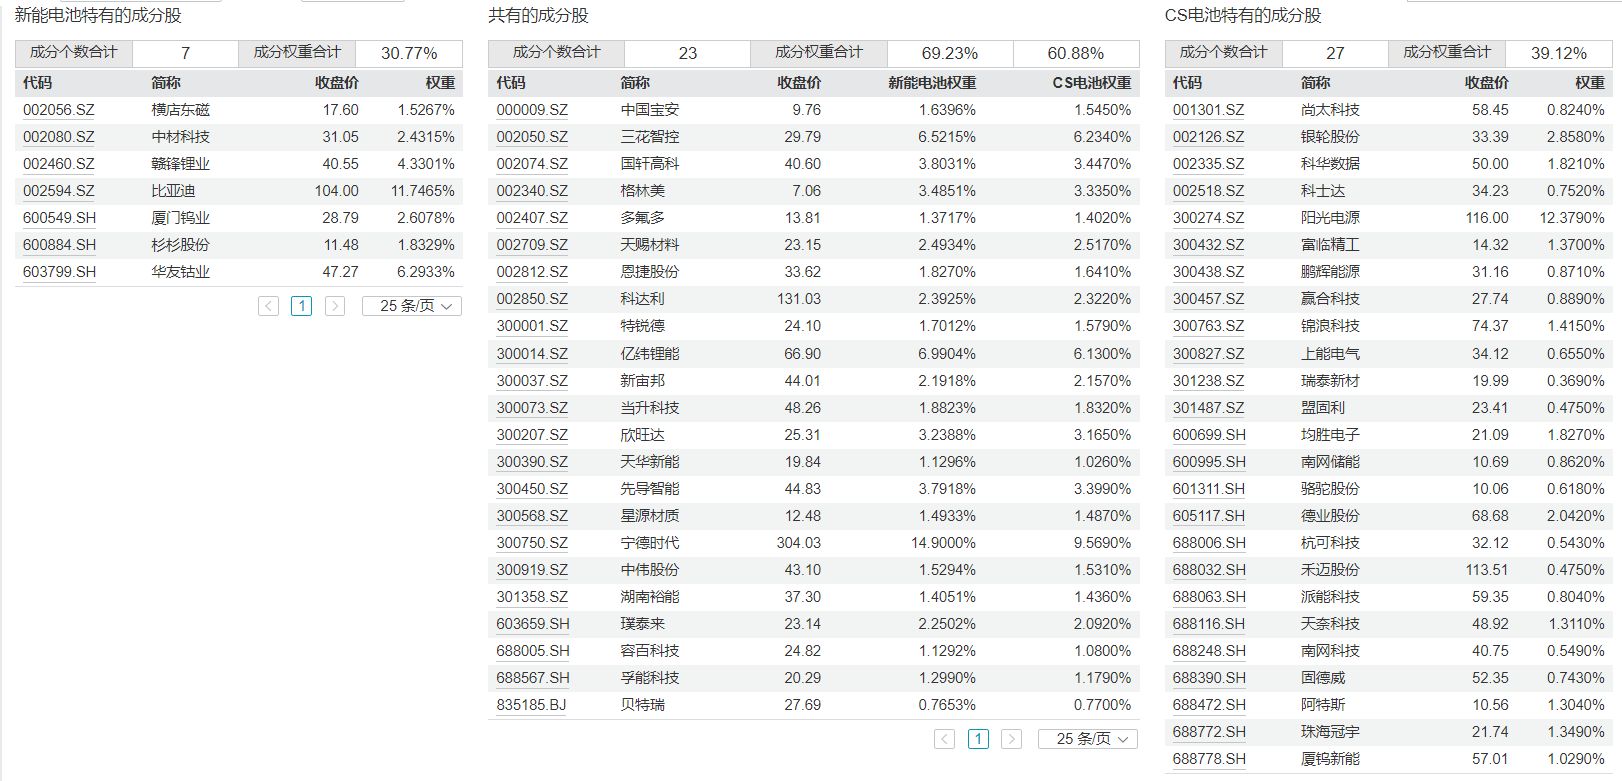Go to previous page in 共有的成分股 table
1622x781 pixels.
(x=944, y=739)
